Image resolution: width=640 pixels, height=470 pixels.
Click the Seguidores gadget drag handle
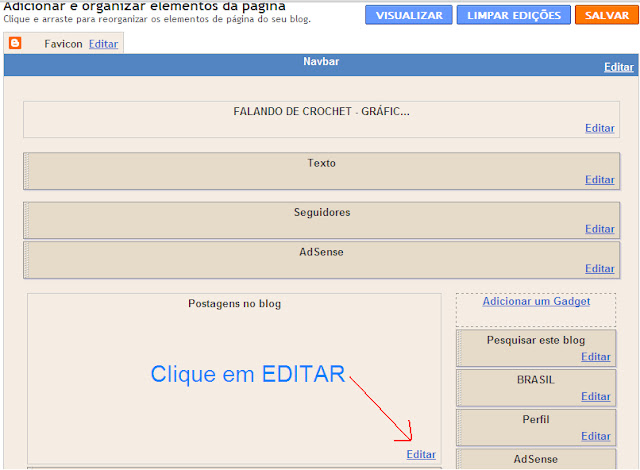pyautogui.click(x=27, y=220)
